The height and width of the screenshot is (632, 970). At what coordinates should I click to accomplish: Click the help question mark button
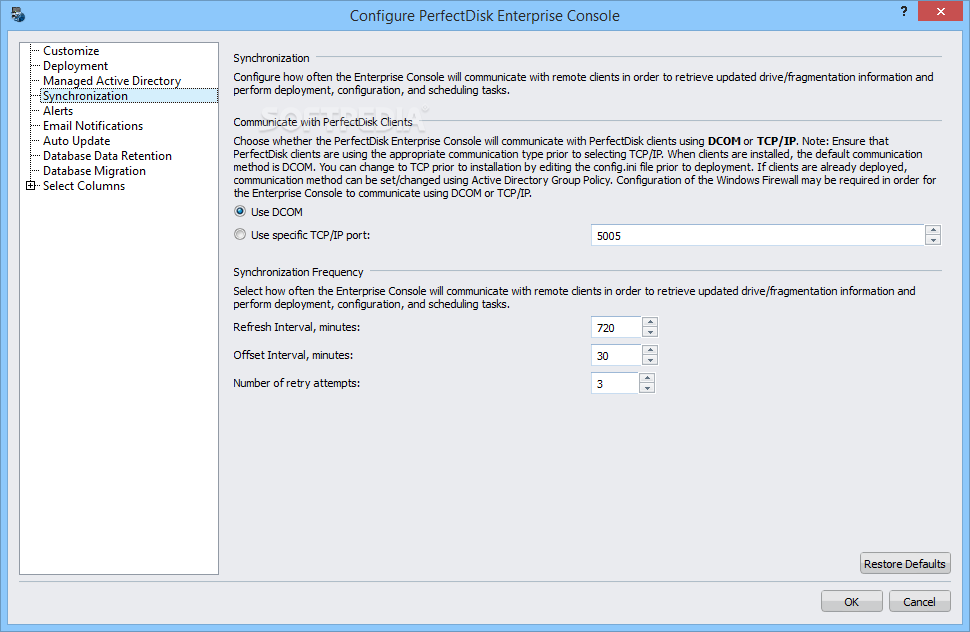[x=904, y=11]
